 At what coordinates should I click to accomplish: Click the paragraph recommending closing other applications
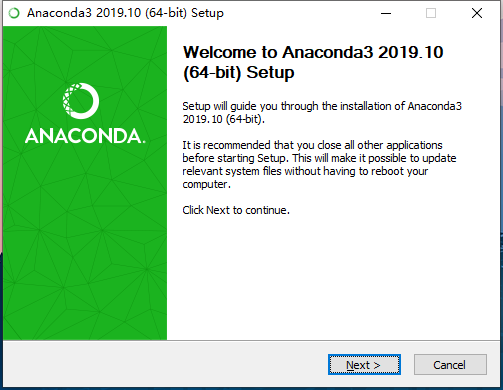pyautogui.click(x=319, y=165)
